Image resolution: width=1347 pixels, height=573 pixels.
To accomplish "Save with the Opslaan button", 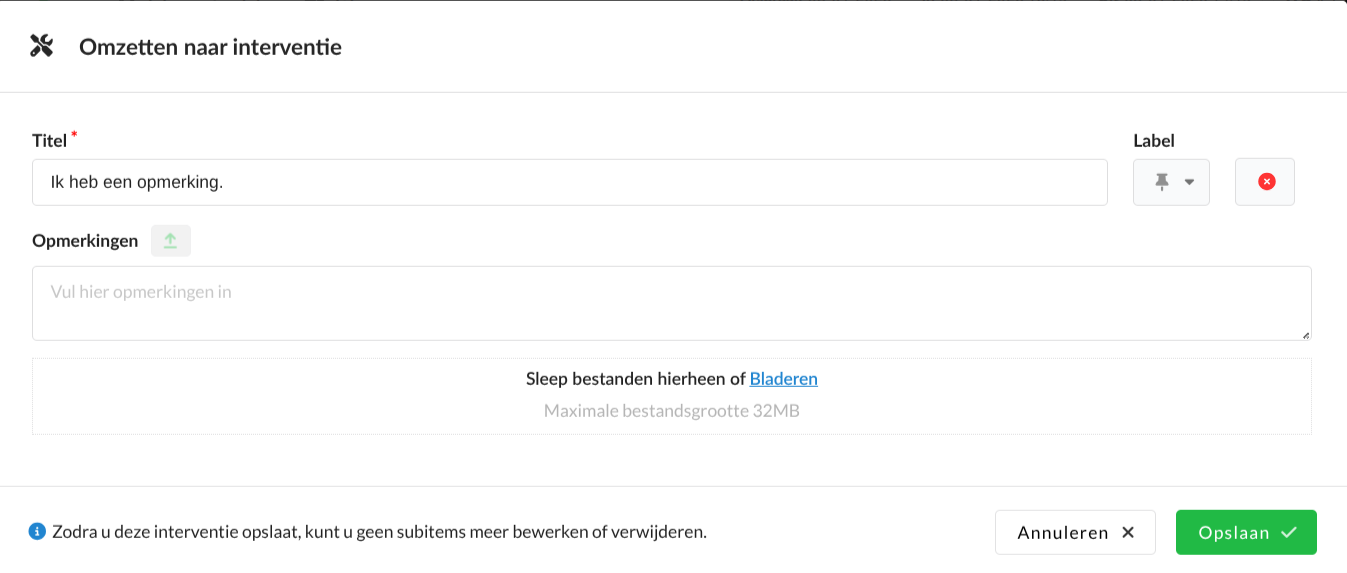I will (x=1245, y=532).
